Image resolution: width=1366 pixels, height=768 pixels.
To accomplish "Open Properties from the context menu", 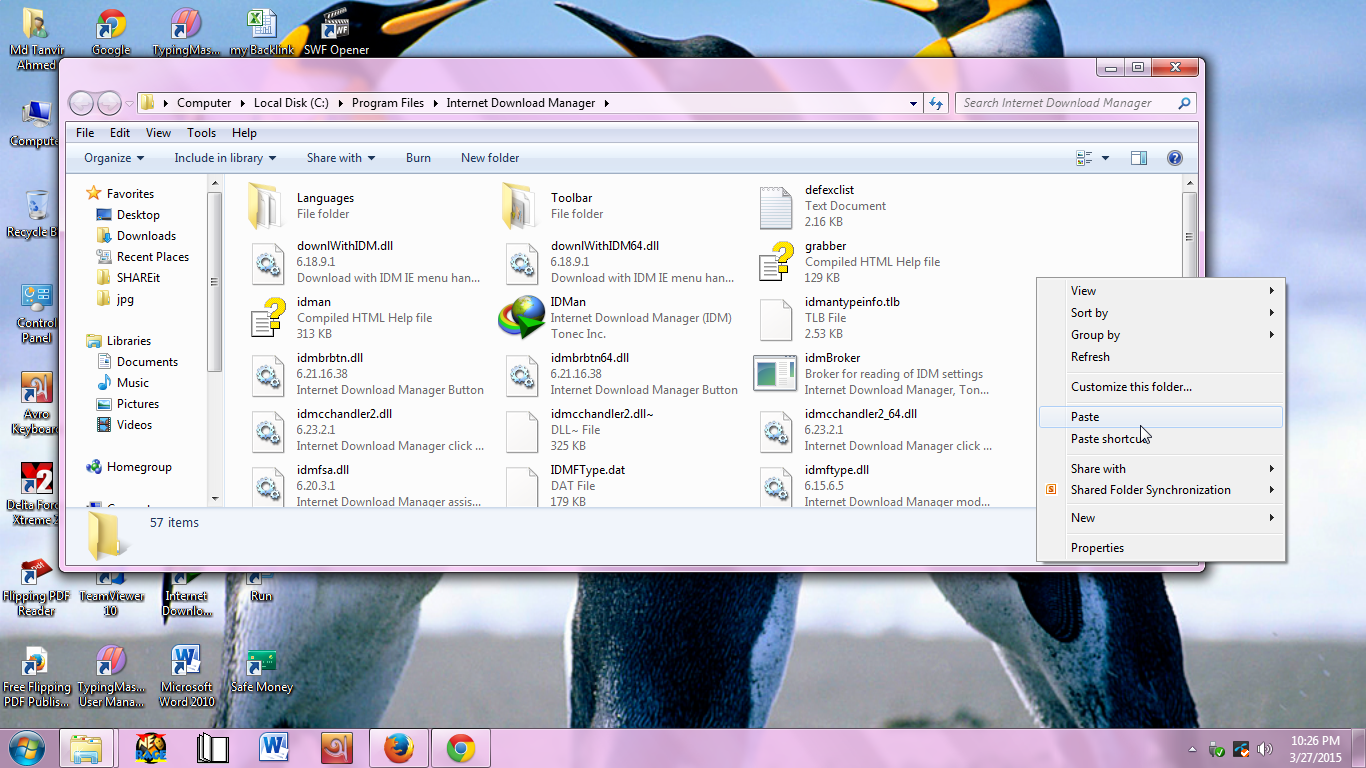I will [1161, 548].
